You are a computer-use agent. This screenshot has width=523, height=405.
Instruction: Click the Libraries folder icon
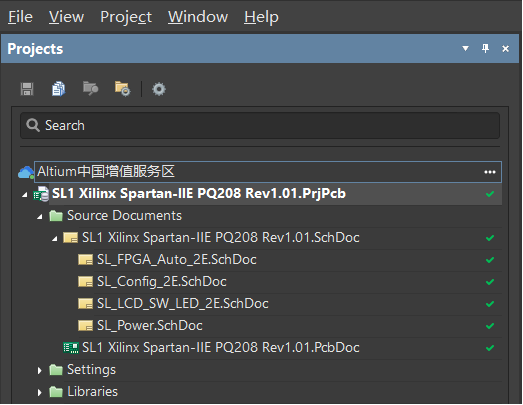(x=56, y=392)
